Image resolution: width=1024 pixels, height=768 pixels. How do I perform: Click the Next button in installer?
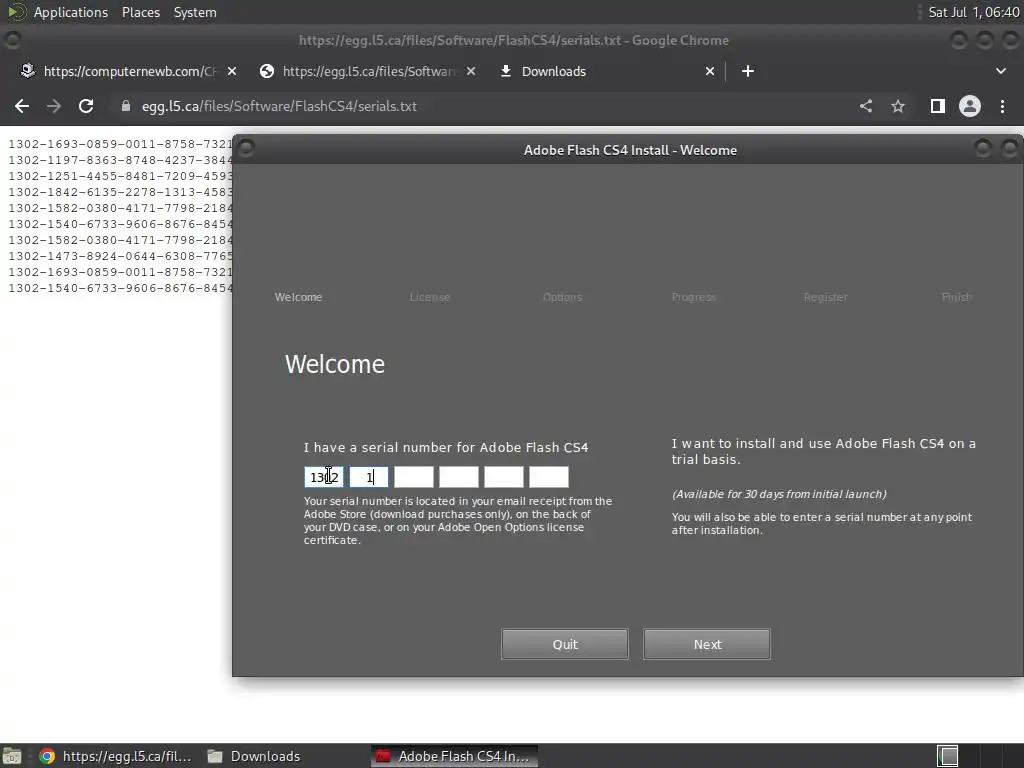tap(707, 645)
